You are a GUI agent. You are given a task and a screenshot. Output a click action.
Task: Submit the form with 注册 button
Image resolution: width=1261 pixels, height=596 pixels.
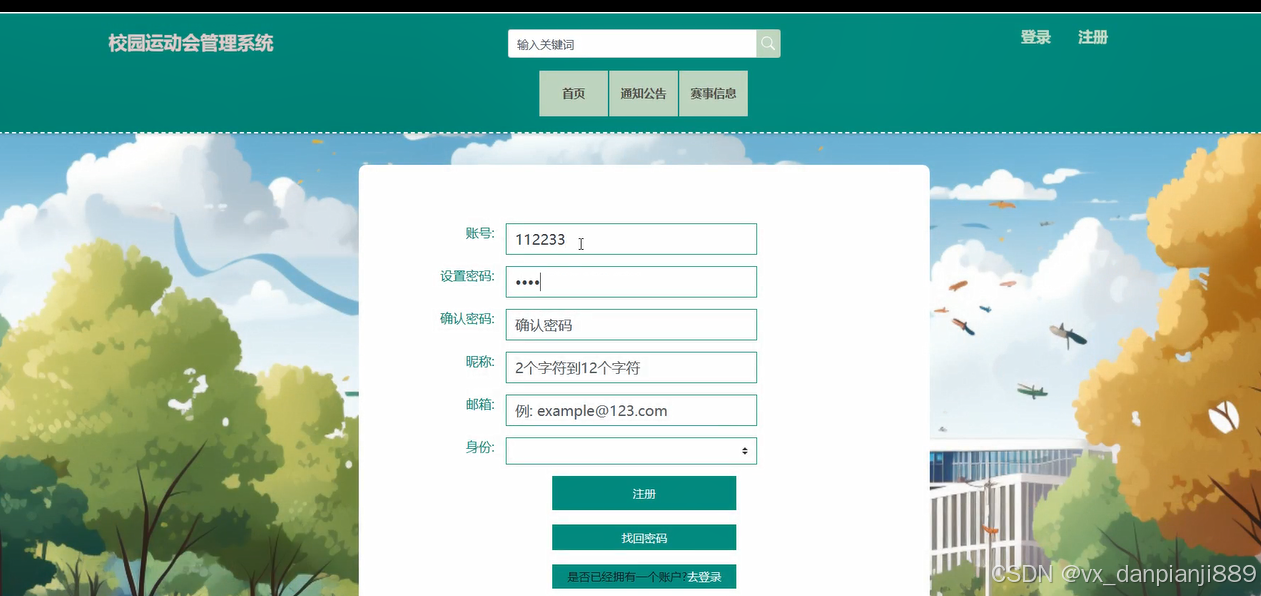pyautogui.click(x=644, y=494)
